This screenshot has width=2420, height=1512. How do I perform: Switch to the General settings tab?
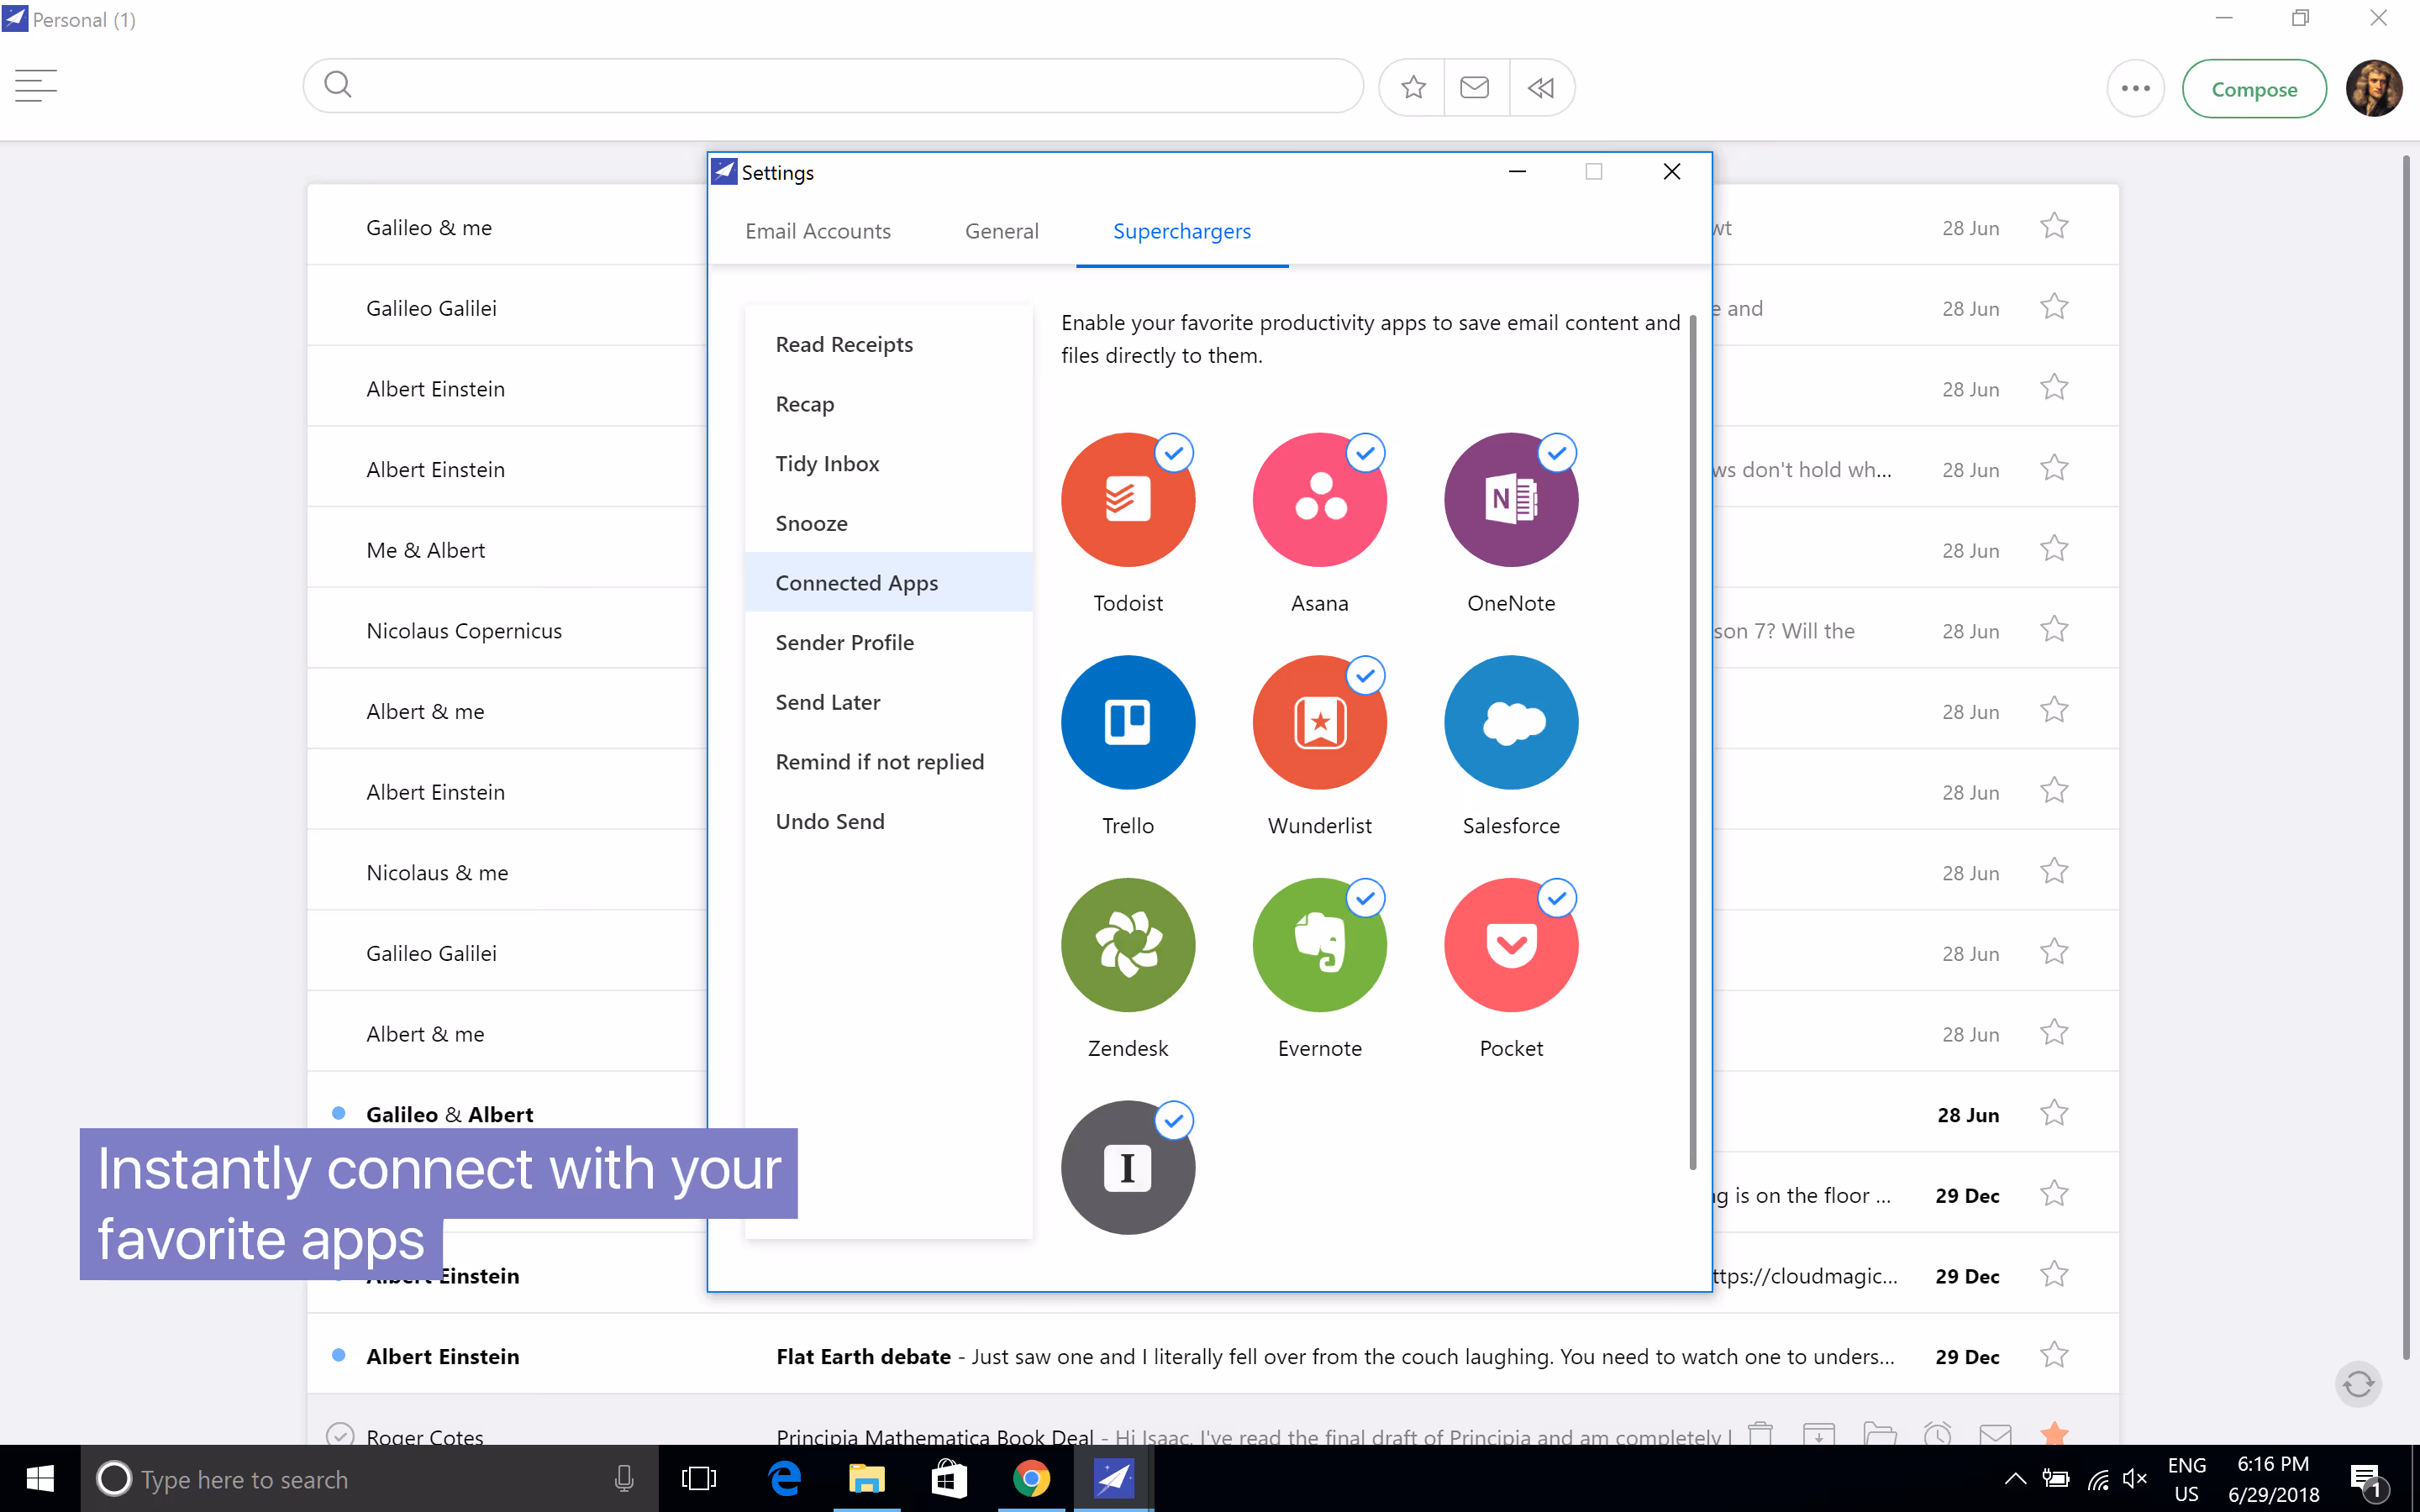(x=1001, y=231)
